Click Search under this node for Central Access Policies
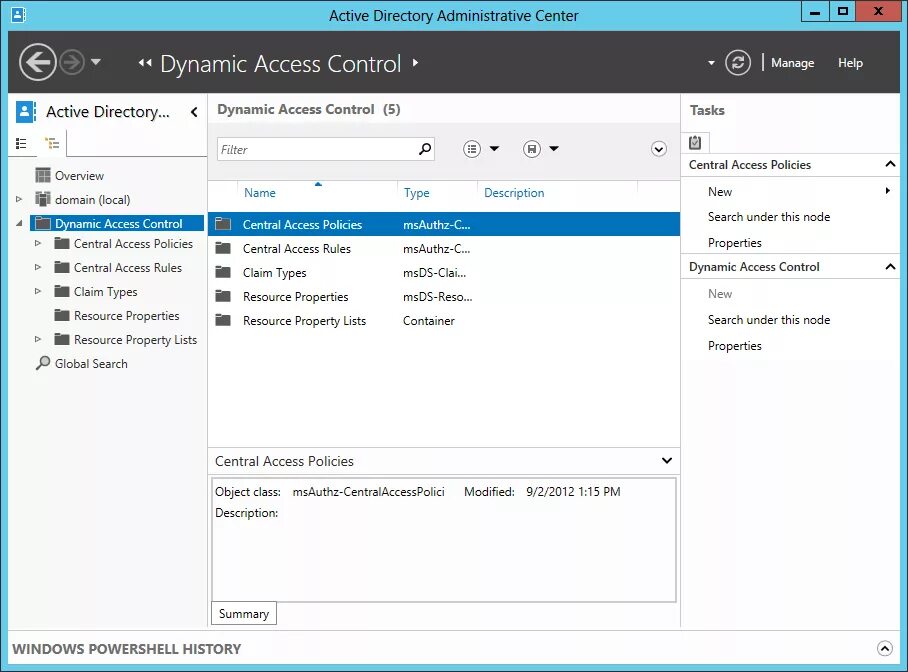The image size is (908, 672). pyautogui.click(x=768, y=217)
